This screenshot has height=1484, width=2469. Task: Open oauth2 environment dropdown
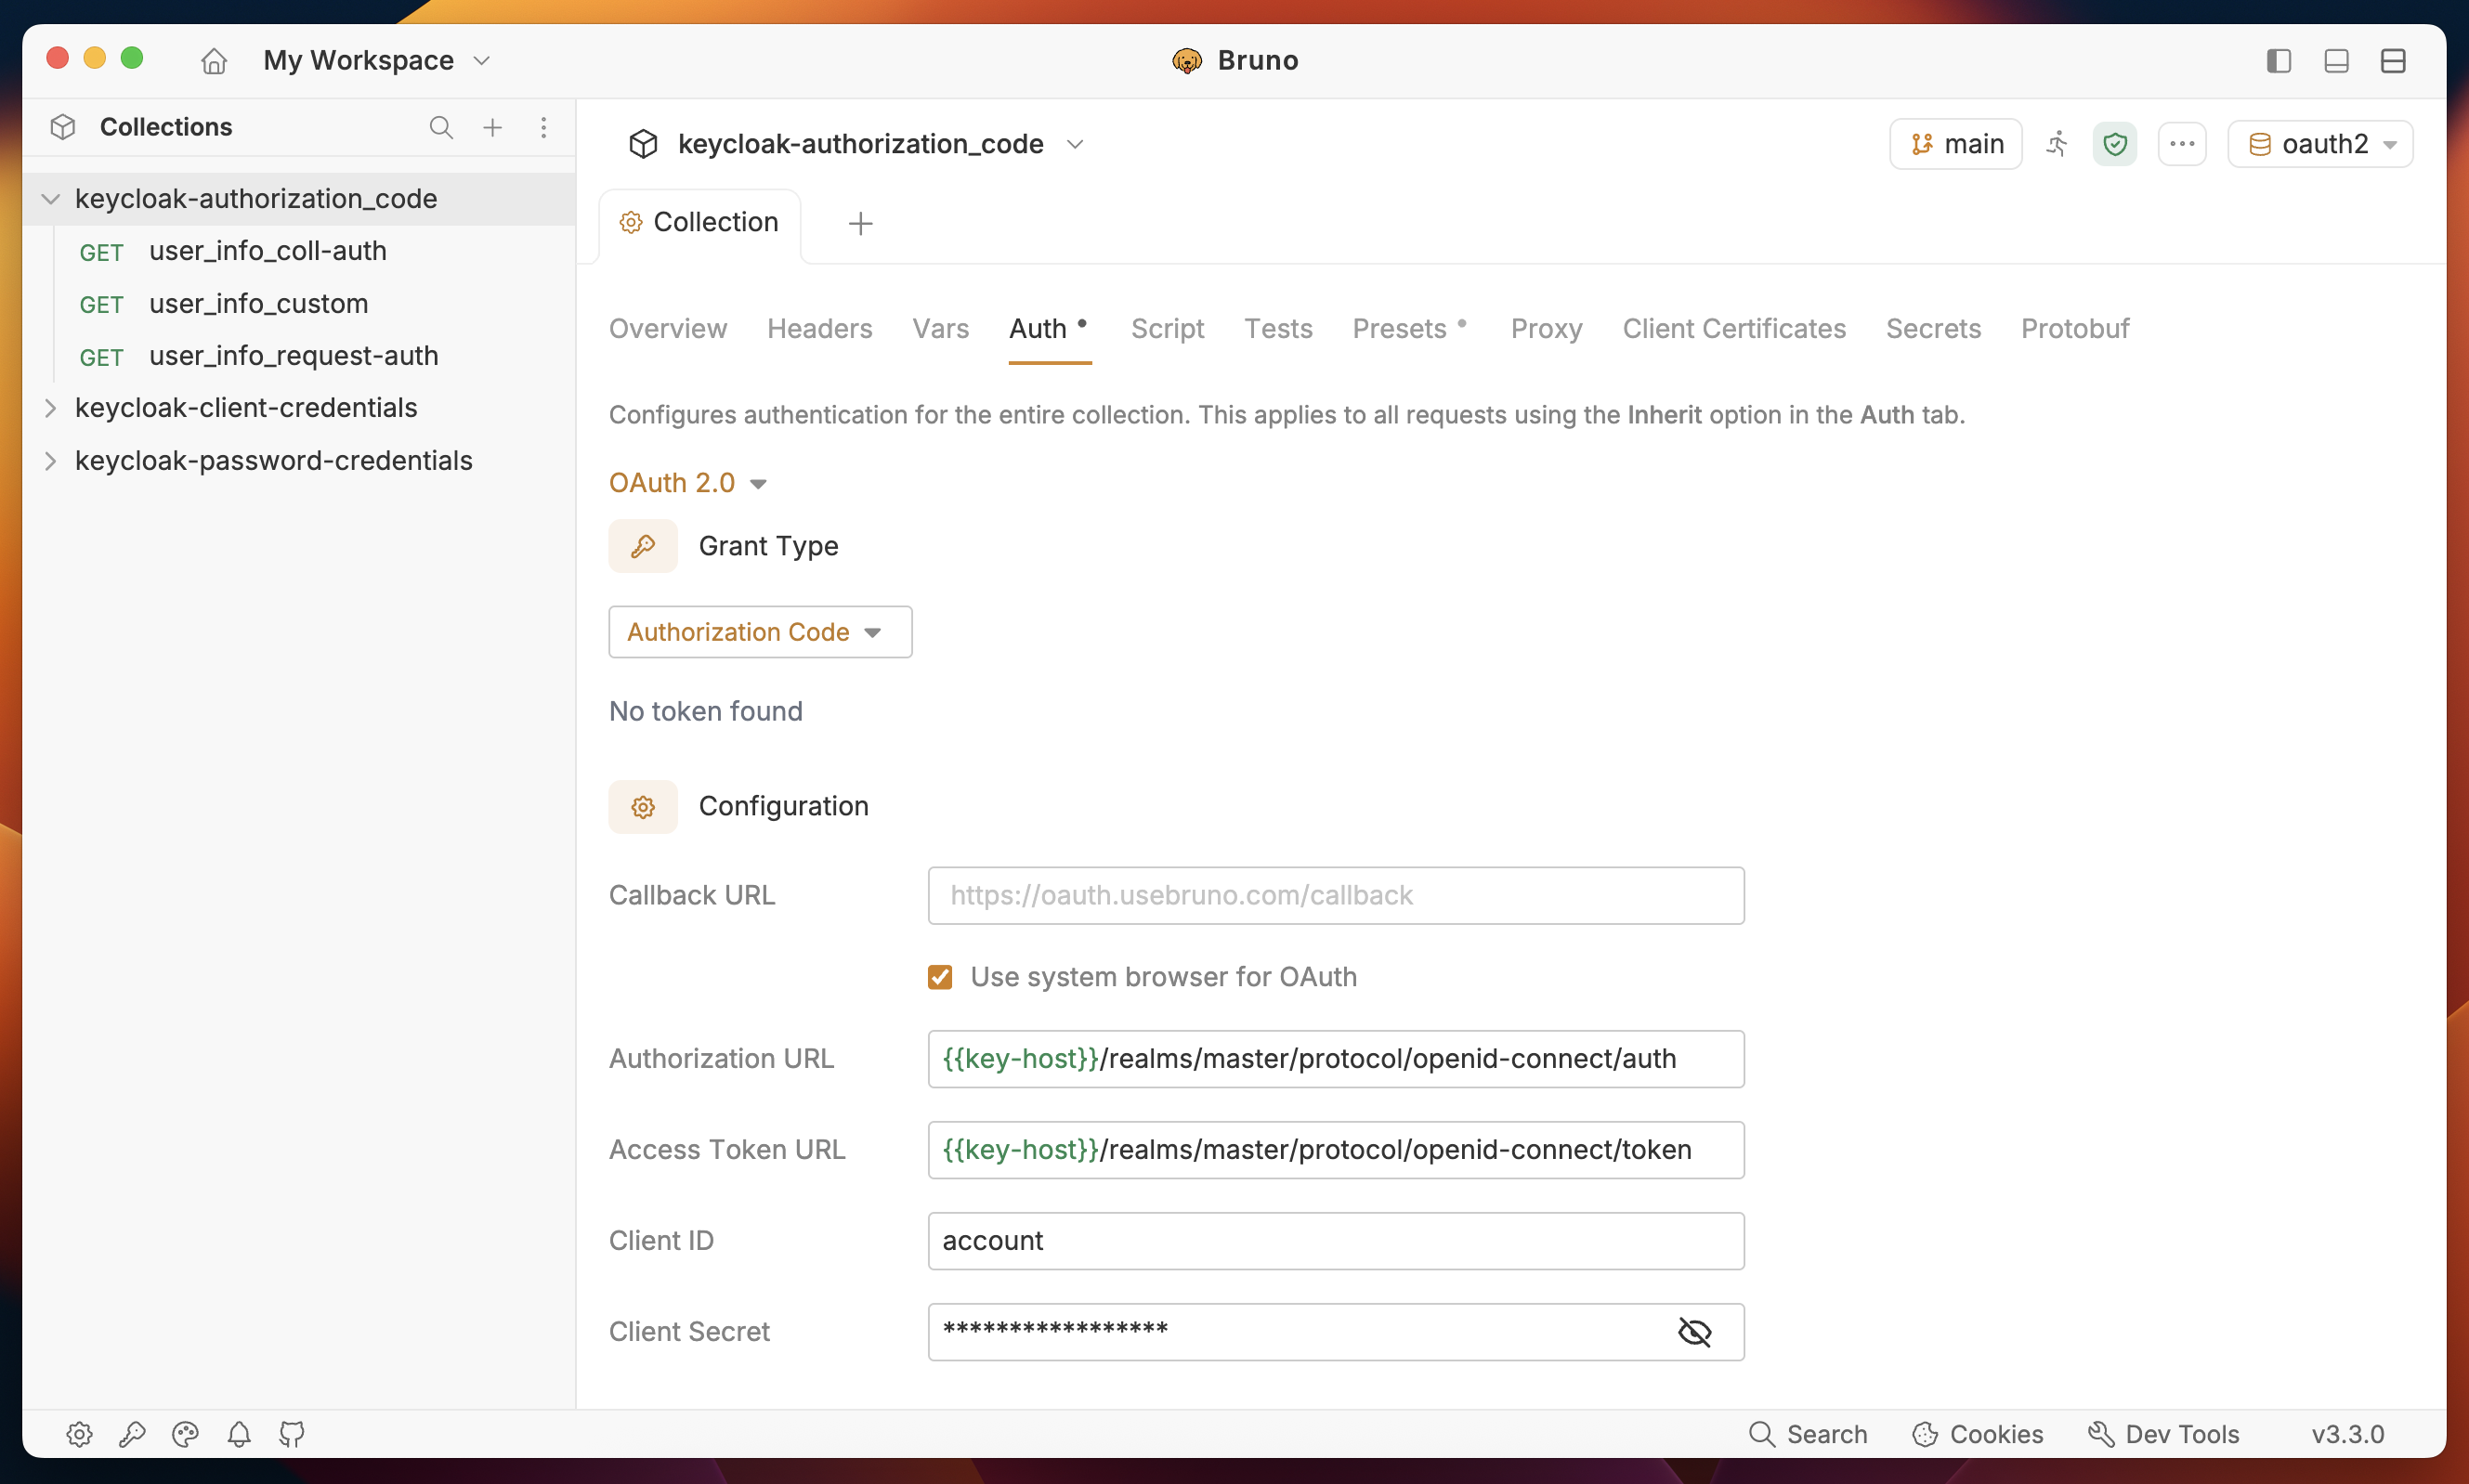pyautogui.click(x=2320, y=144)
